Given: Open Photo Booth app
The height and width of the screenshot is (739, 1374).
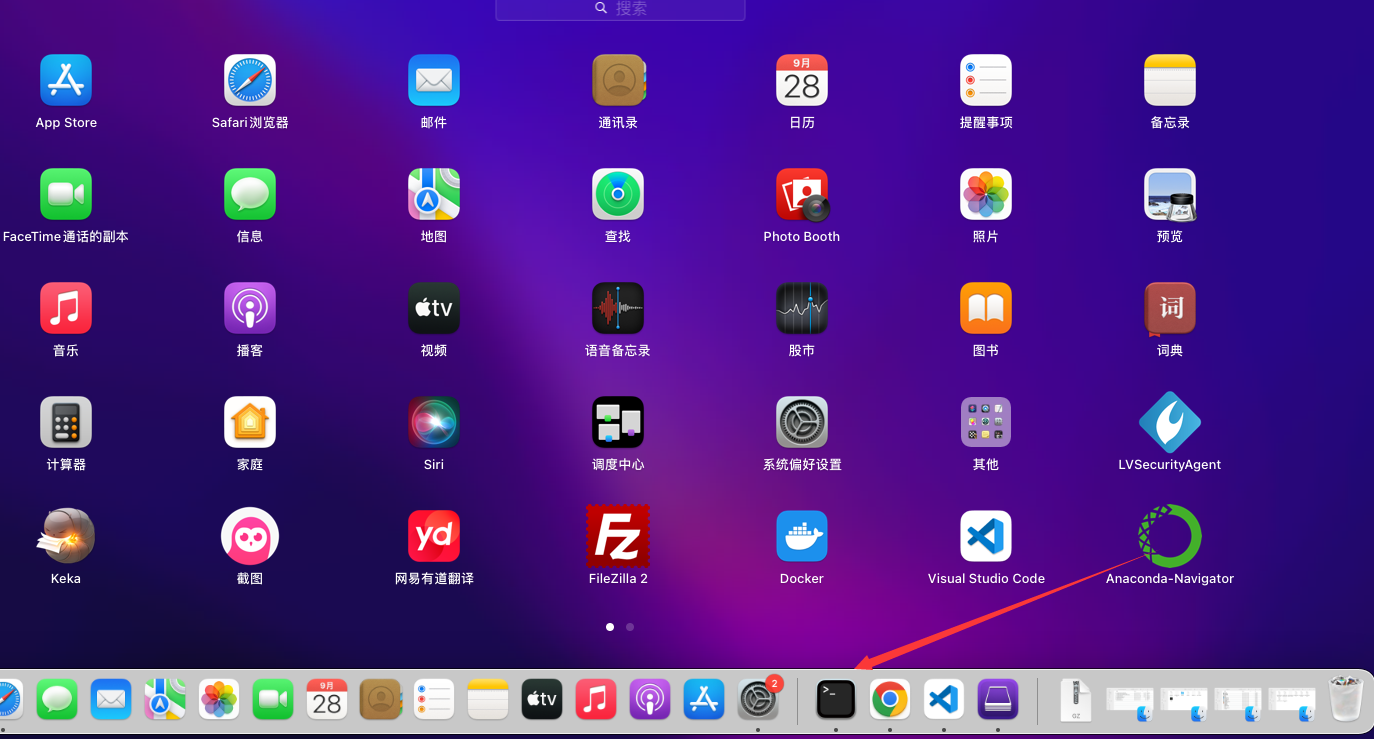Looking at the screenshot, I should click(x=802, y=194).
